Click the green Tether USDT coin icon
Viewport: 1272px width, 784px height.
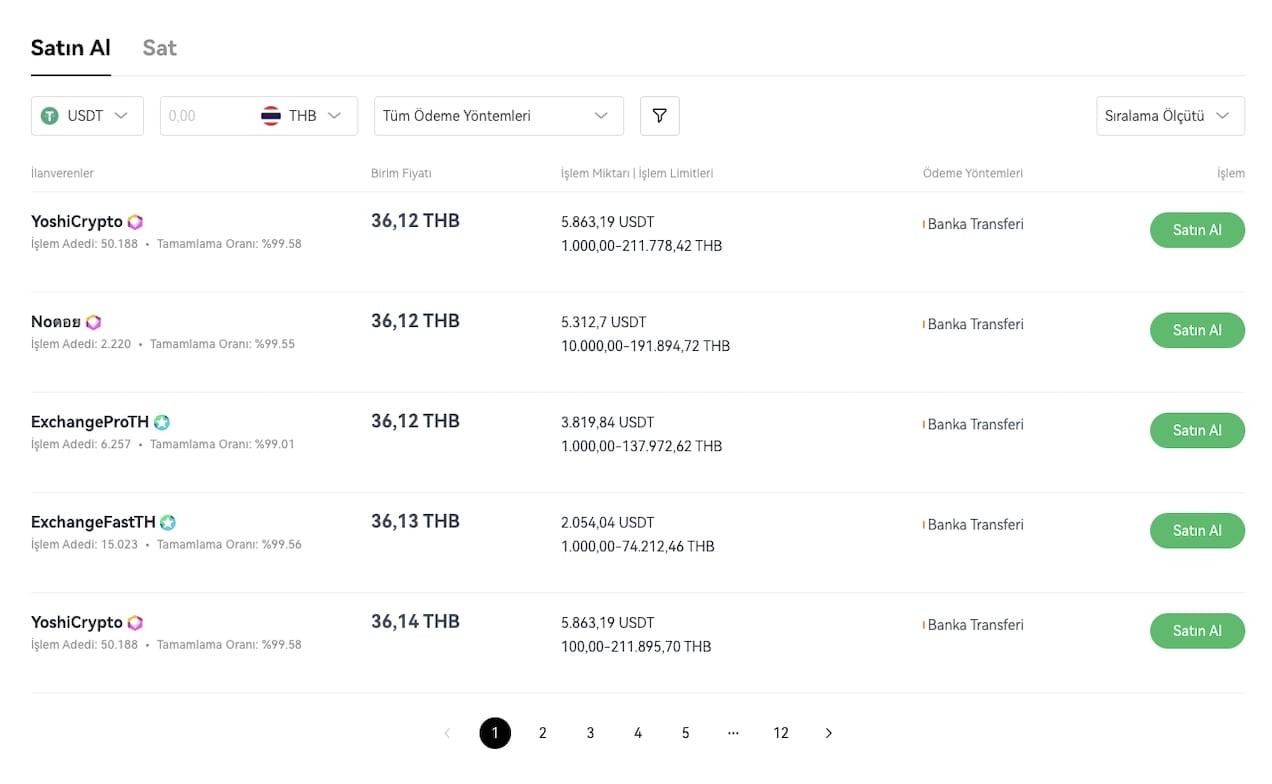50,116
